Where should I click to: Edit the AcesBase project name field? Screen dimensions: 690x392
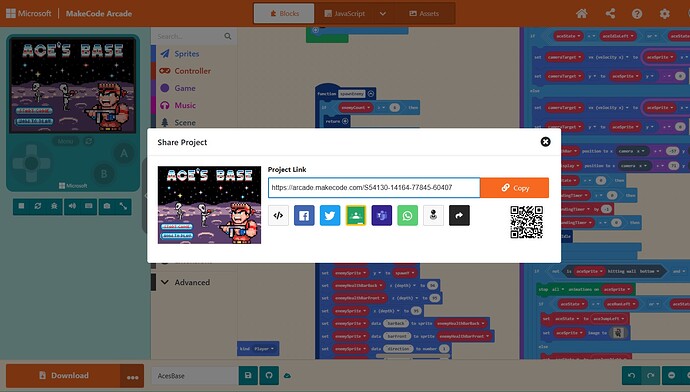[x=194, y=376]
